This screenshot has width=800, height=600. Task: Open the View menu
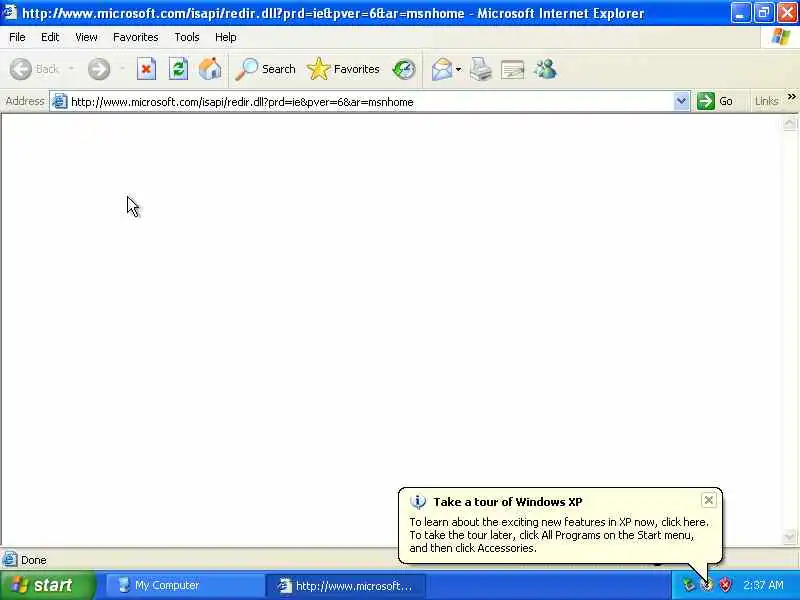coord(86,37)
